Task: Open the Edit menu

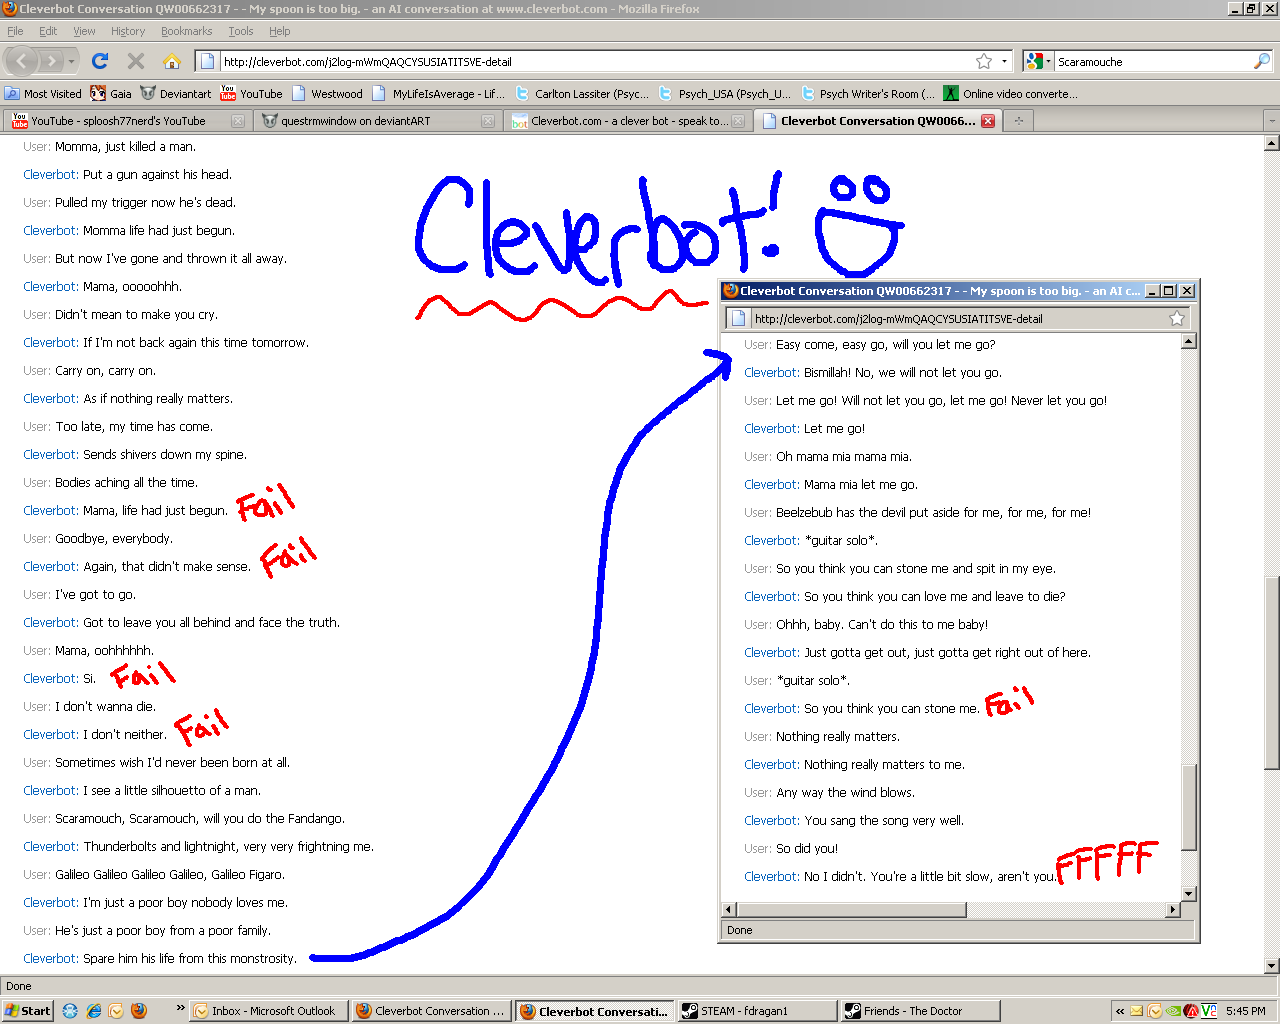Action: [x=48, y=31]
